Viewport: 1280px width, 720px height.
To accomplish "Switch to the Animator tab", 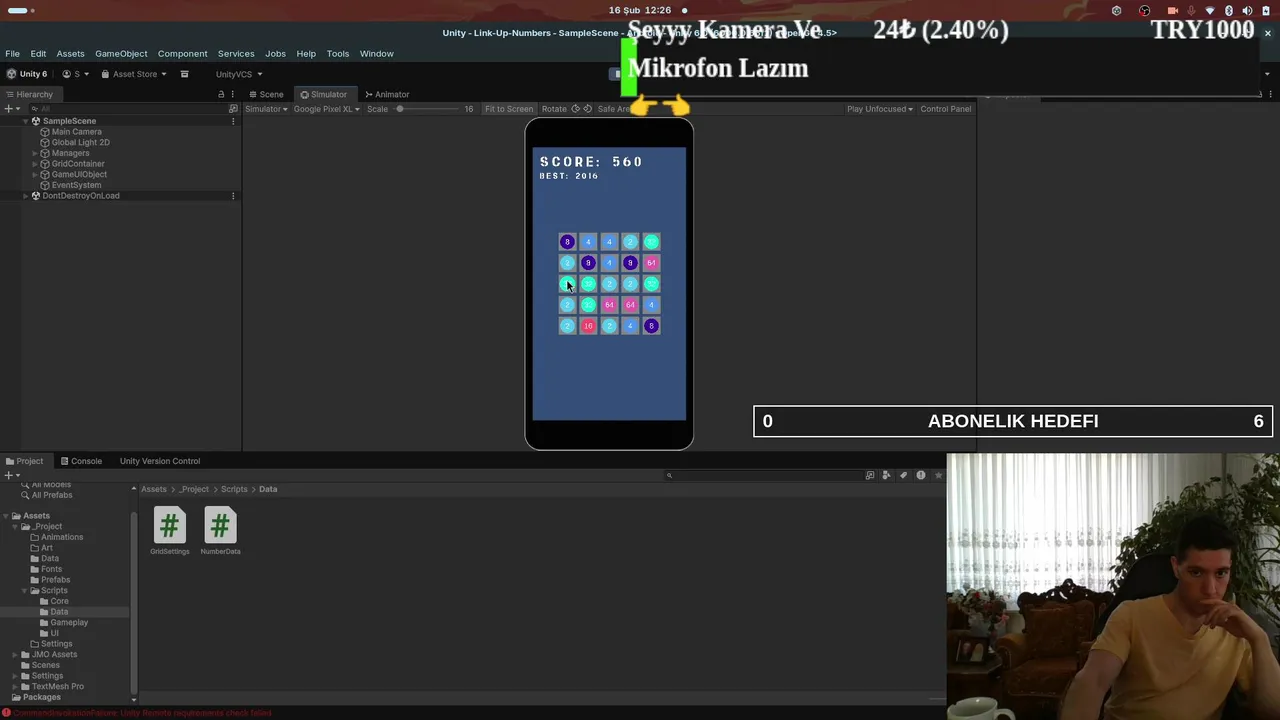I will 387,94.
